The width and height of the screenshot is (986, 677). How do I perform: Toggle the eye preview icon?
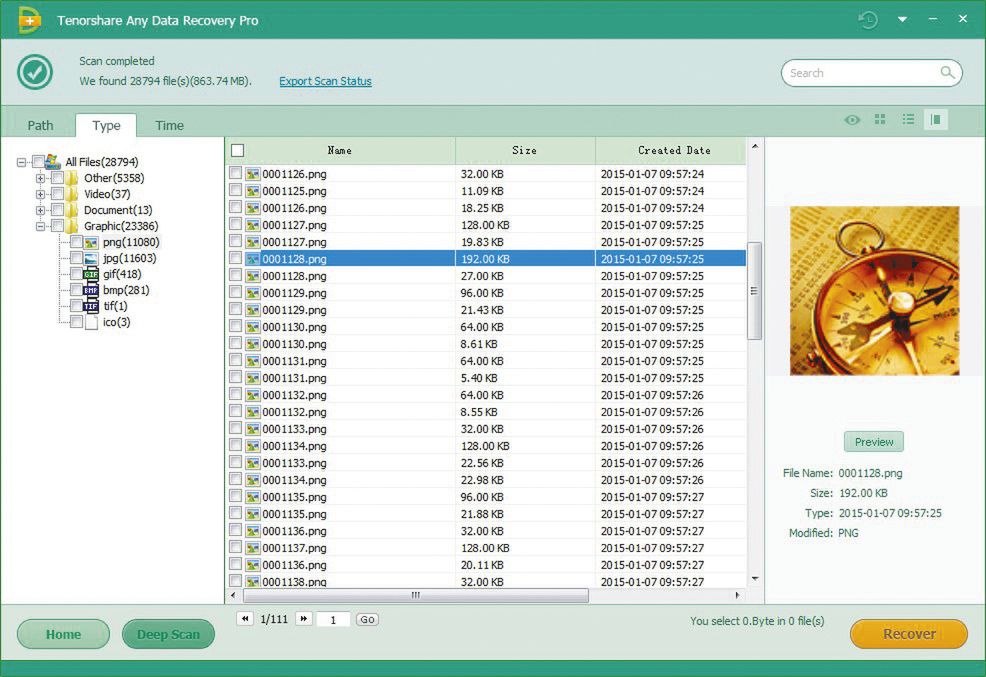pos(852,120)
